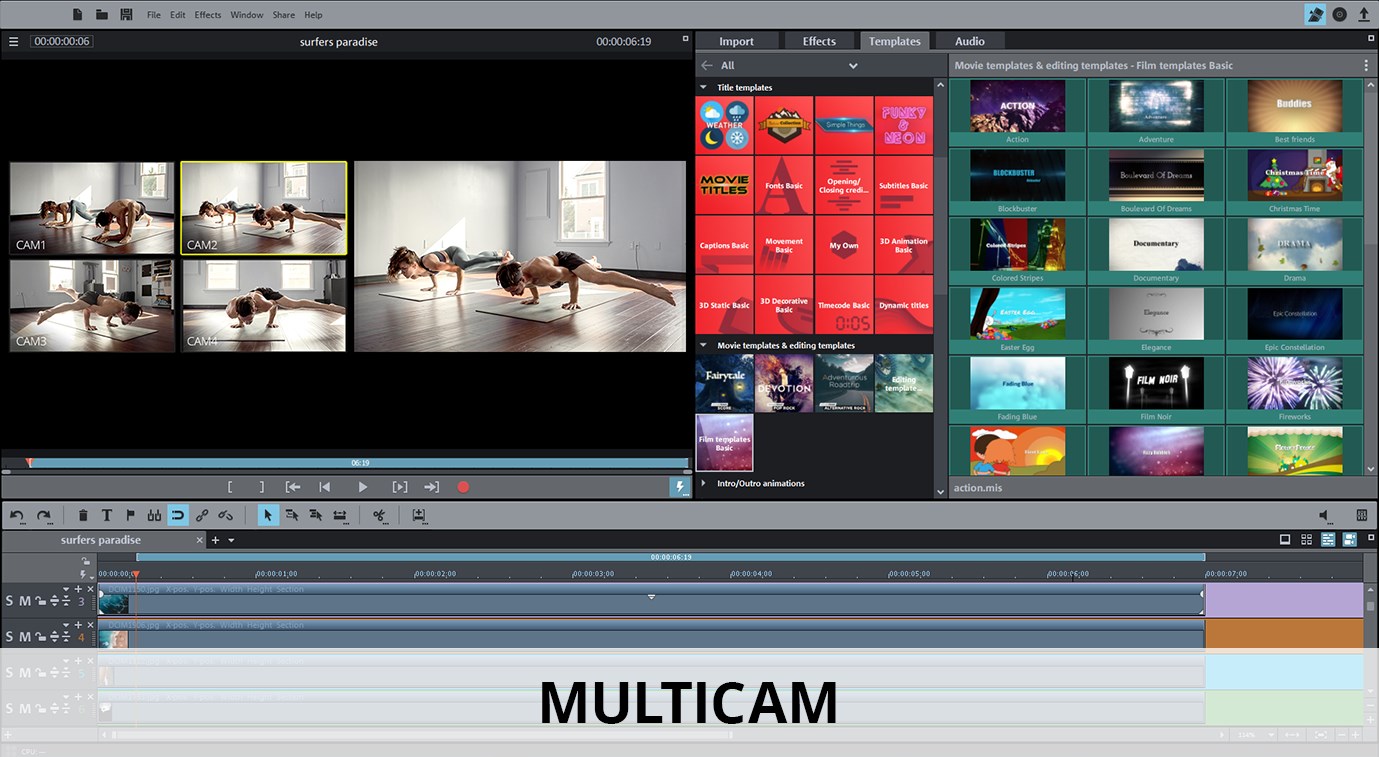The height and width of the screenshot is (757, 1379).
Task: Solo track 4 with its S button
Action: coord(10,636)
